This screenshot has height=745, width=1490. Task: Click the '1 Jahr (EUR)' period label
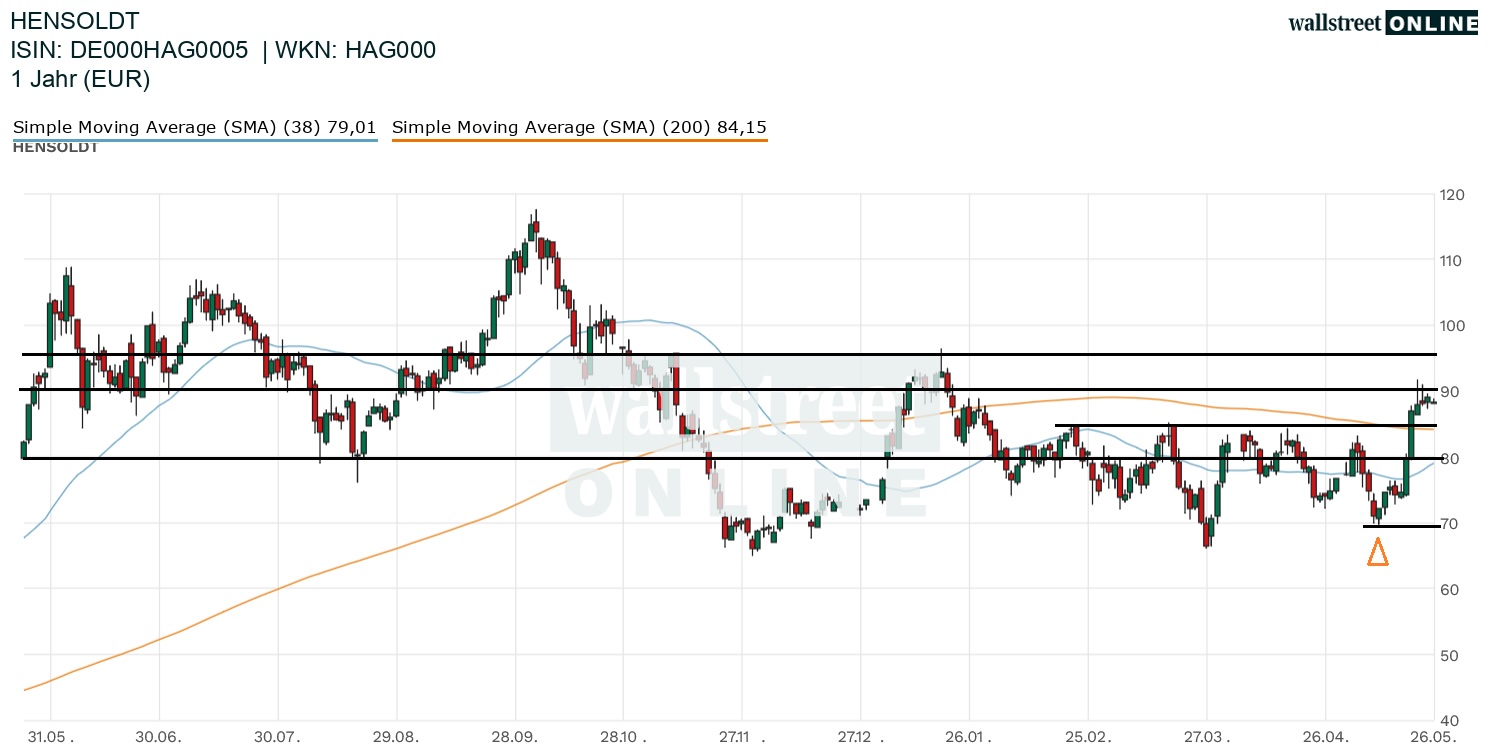[x=80, y=80]
